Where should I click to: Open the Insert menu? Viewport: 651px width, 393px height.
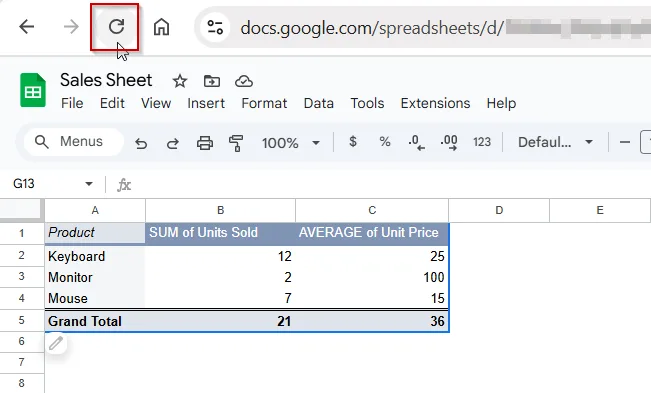coord(206,103)
